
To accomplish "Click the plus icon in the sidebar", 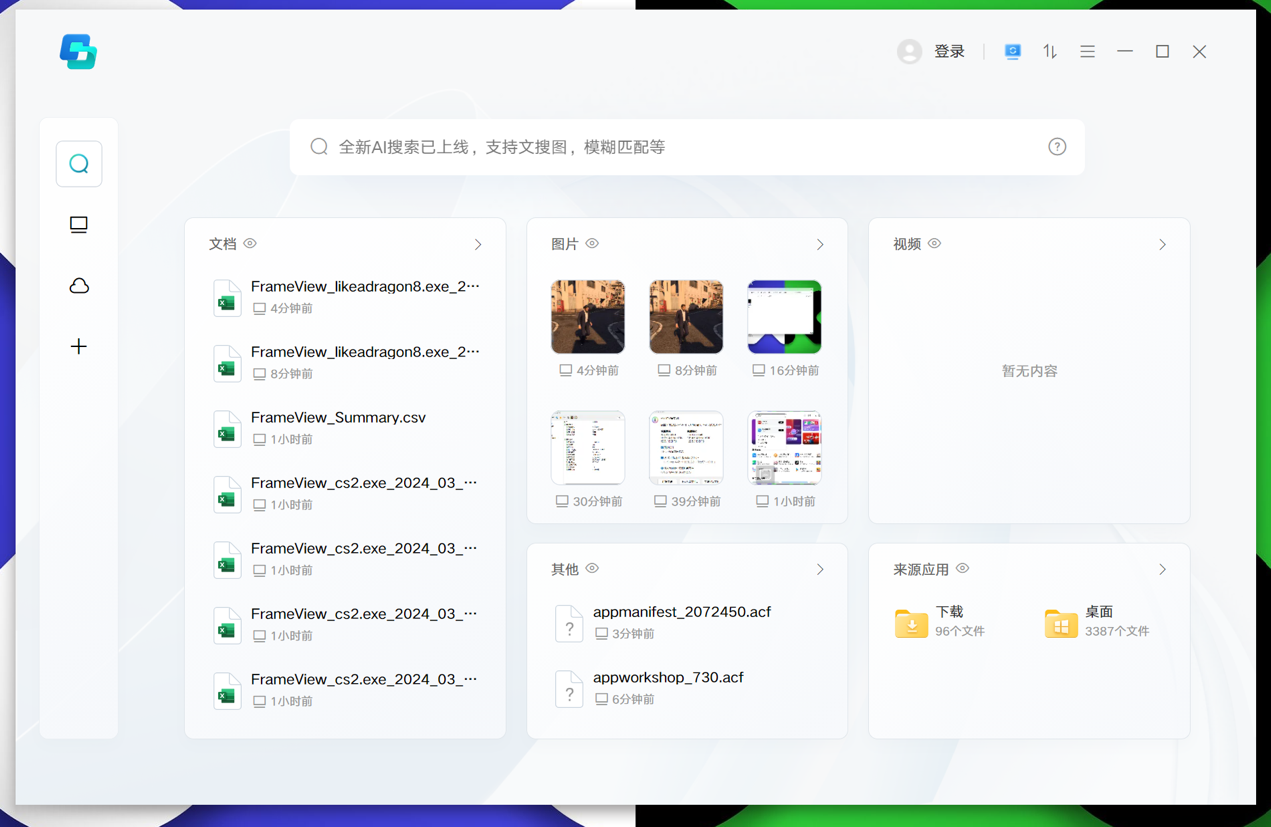I will pyautogui.click(x=79, y=347).
